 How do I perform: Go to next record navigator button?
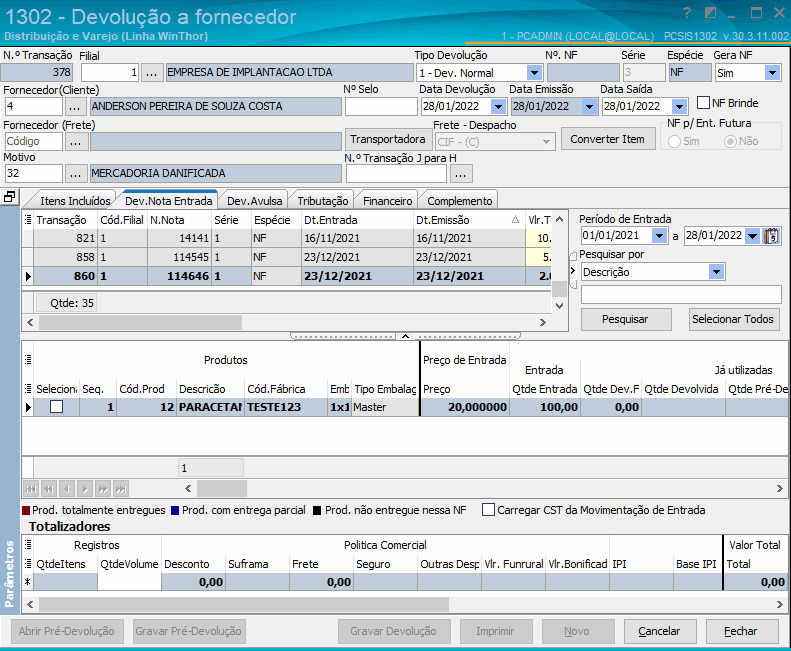tap(85, 489)
